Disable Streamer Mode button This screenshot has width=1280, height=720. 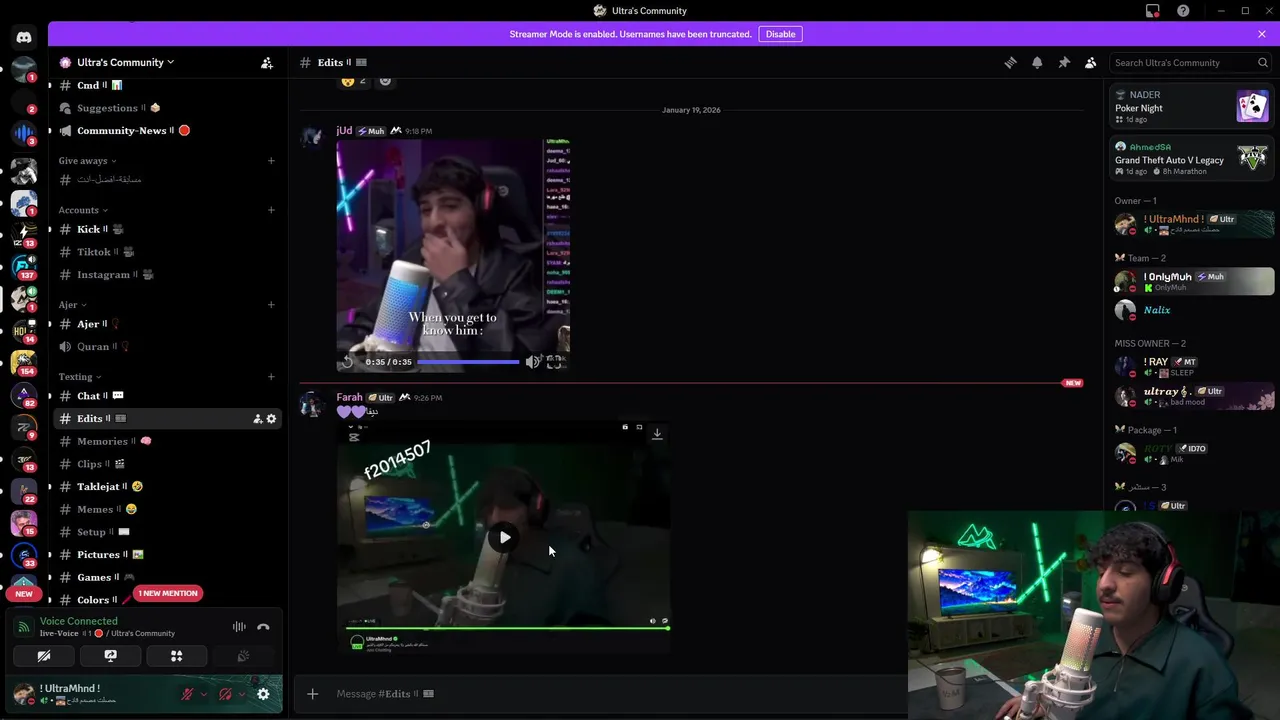click(x=780, y=34)
